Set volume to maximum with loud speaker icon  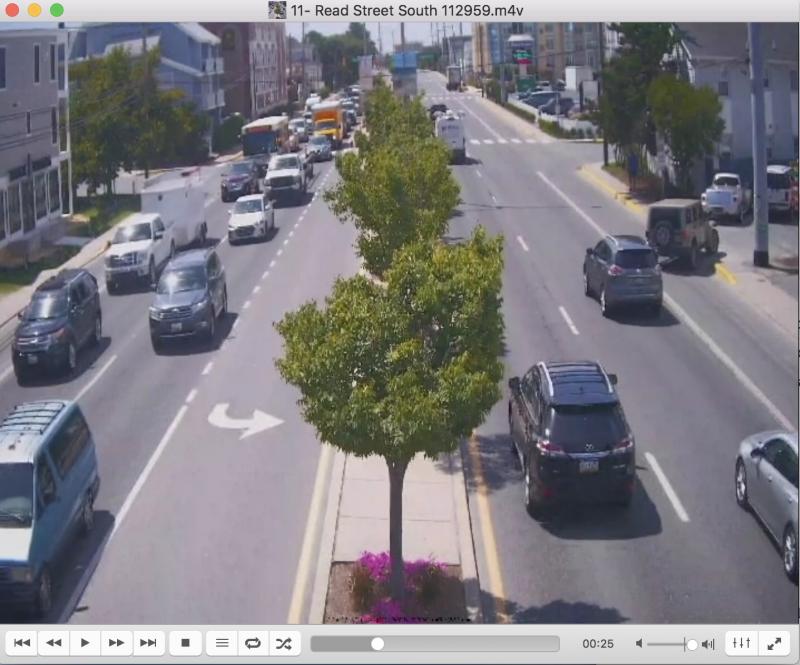(x=708, y=644)
